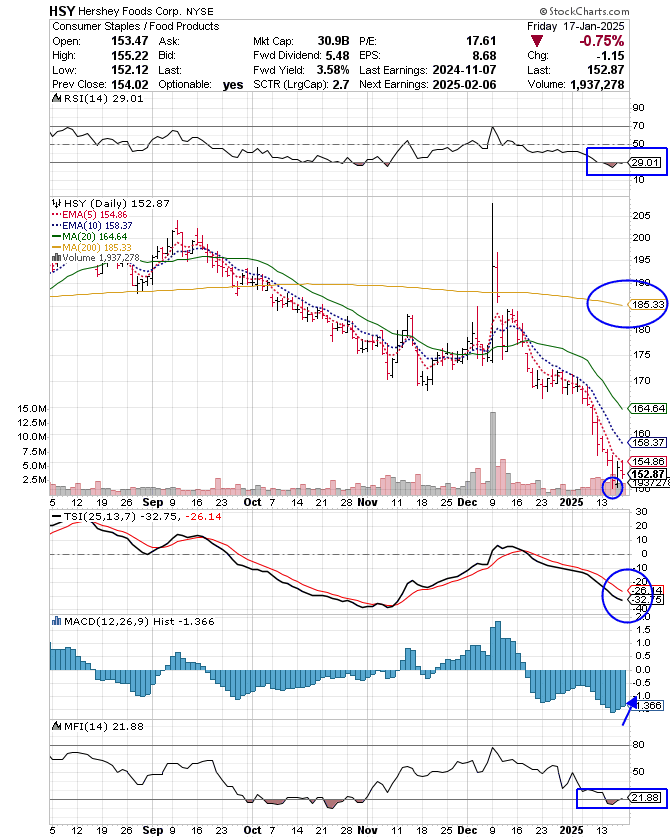Click the red down-triangle change indicator
Image resolution: width=670 pixels, height=838 pixels.
pyautogui.click(x=536, y=41)
